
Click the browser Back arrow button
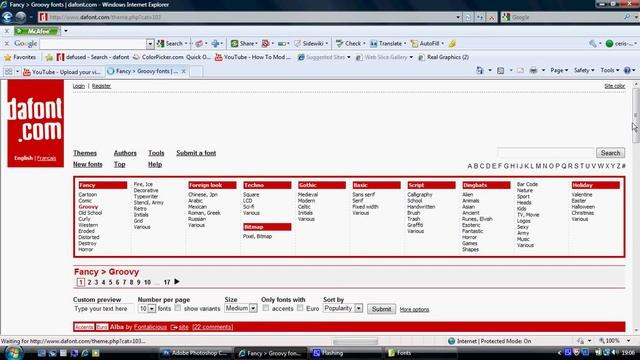click(7, 17)
